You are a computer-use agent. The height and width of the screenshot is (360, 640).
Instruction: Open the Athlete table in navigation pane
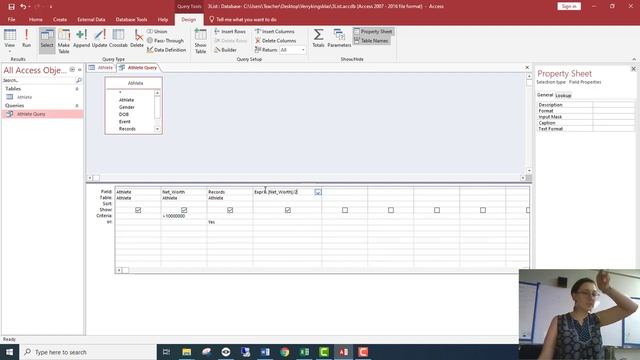(24, 97)
